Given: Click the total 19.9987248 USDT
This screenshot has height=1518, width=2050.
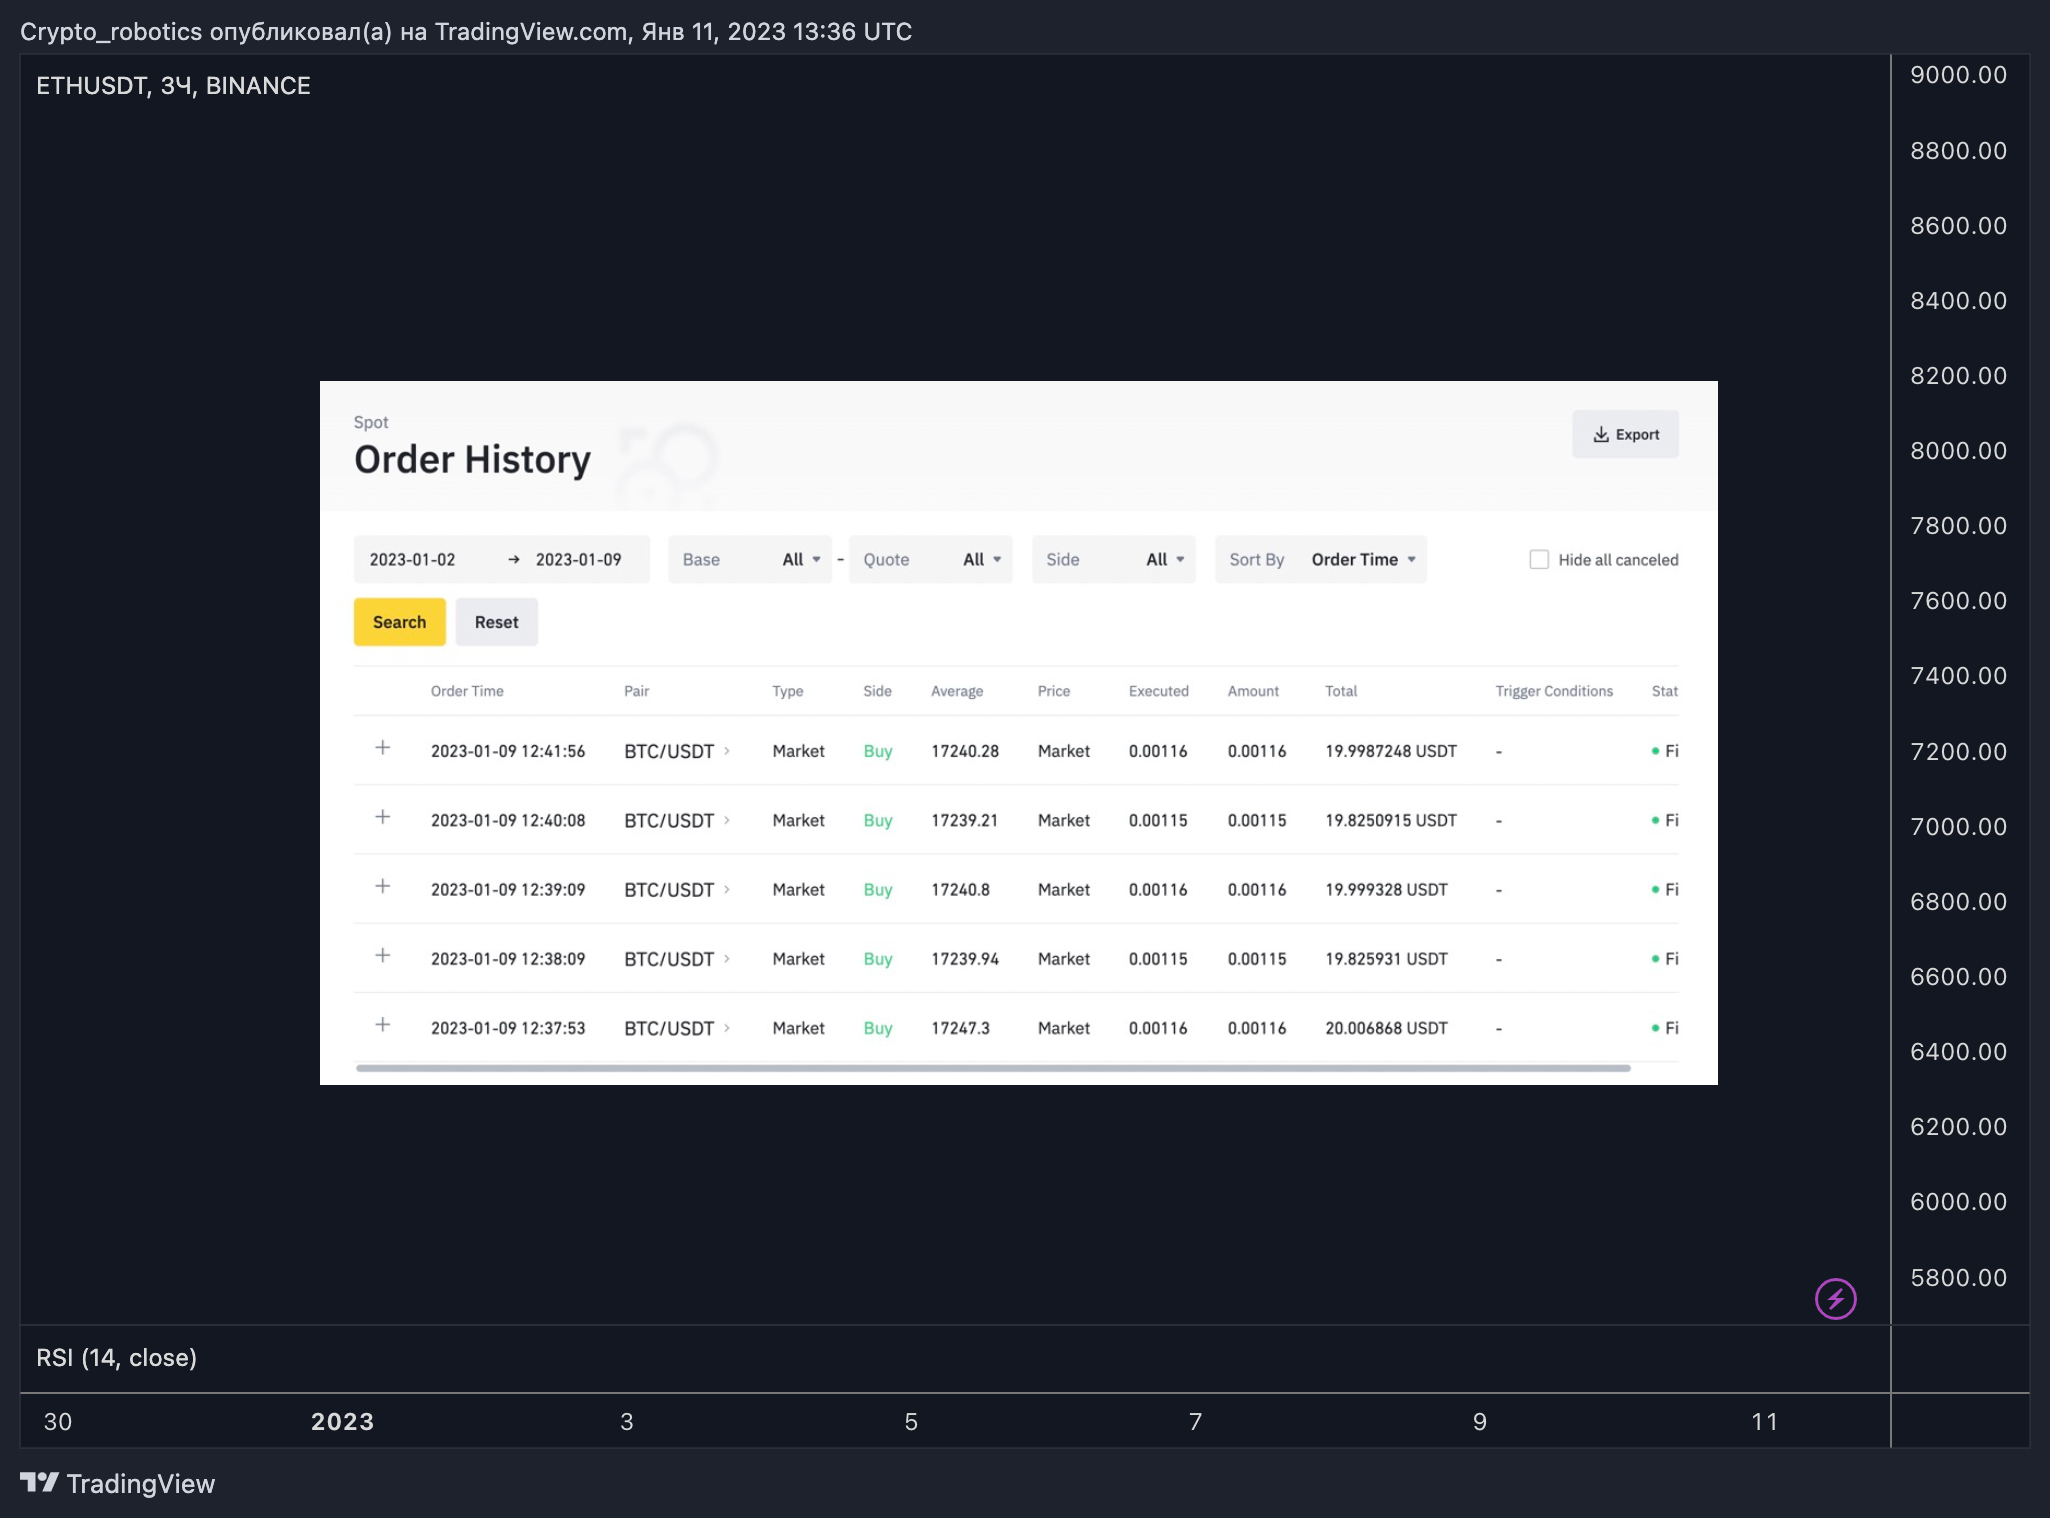Looking at the screenshot, I should pyautogui.click(x=1391, y=751).
